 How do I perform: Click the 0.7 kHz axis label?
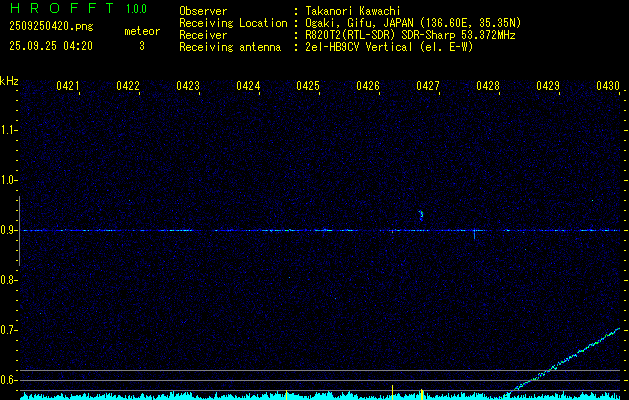8,330
